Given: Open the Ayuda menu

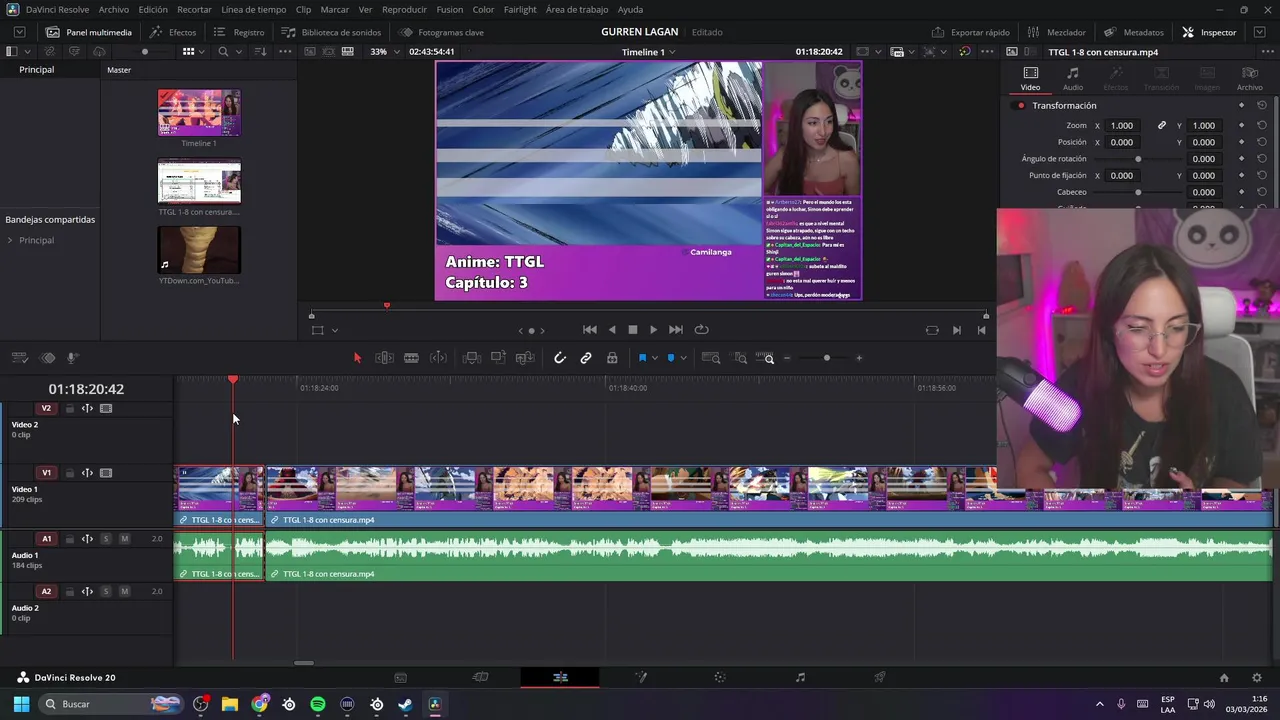Looking at the screenshot, I should point(631,9).
